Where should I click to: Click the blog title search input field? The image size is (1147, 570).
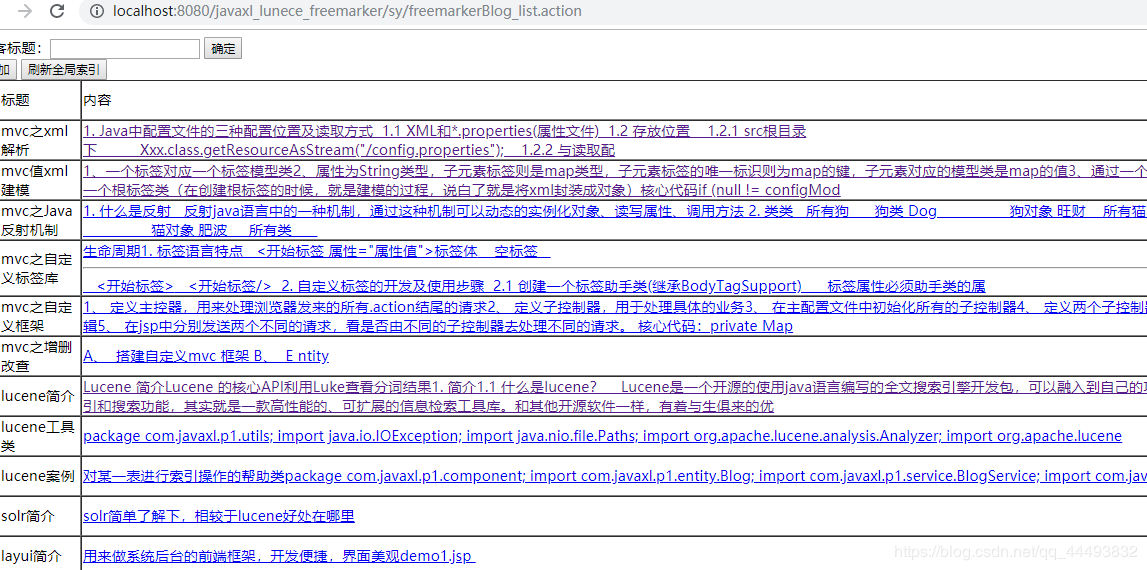(x=125, y=48)
